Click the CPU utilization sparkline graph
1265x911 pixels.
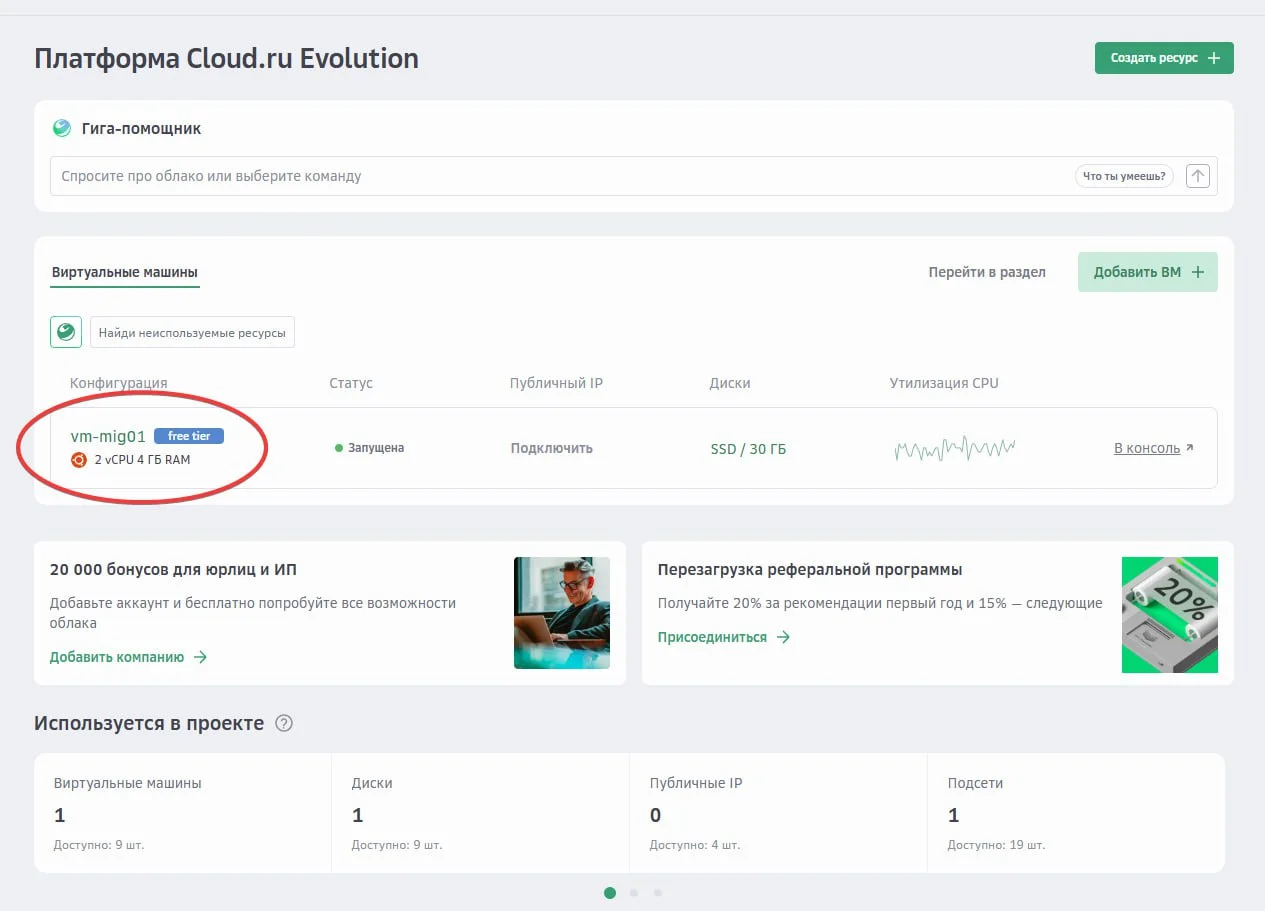[x=954, y=449]
